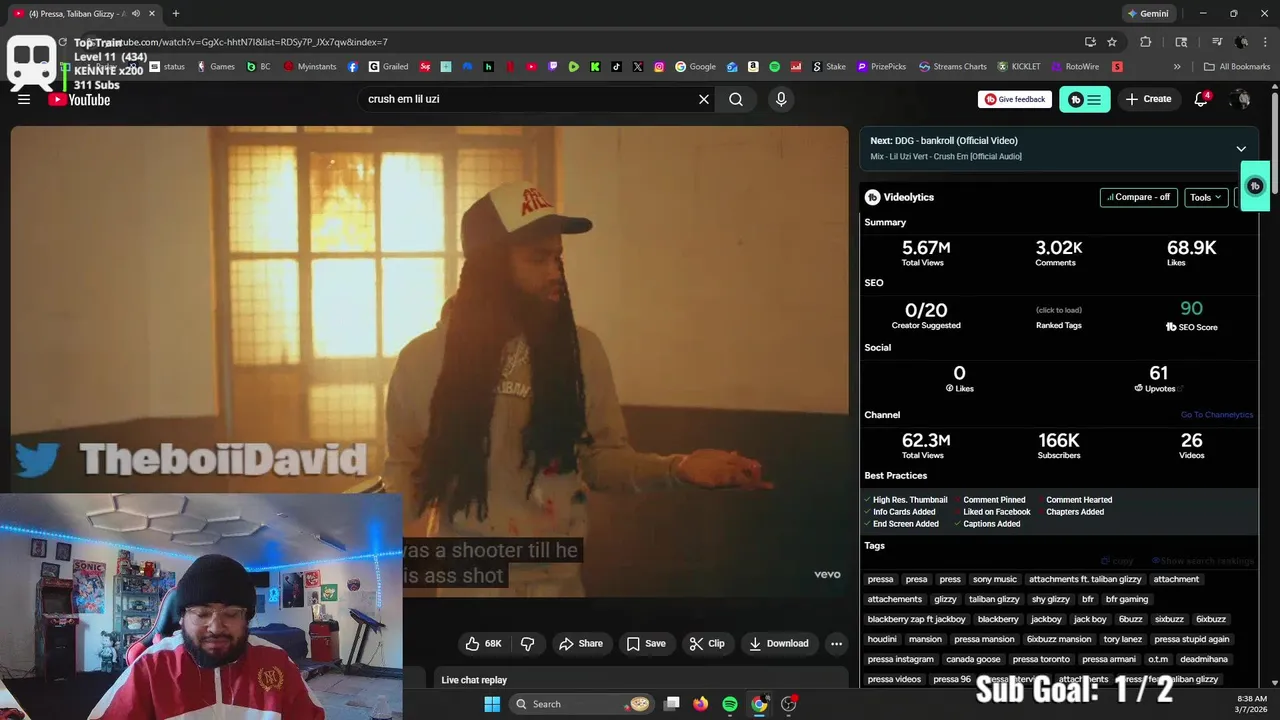
Task: Run search with the magnifier button
Action: (736, 99)
